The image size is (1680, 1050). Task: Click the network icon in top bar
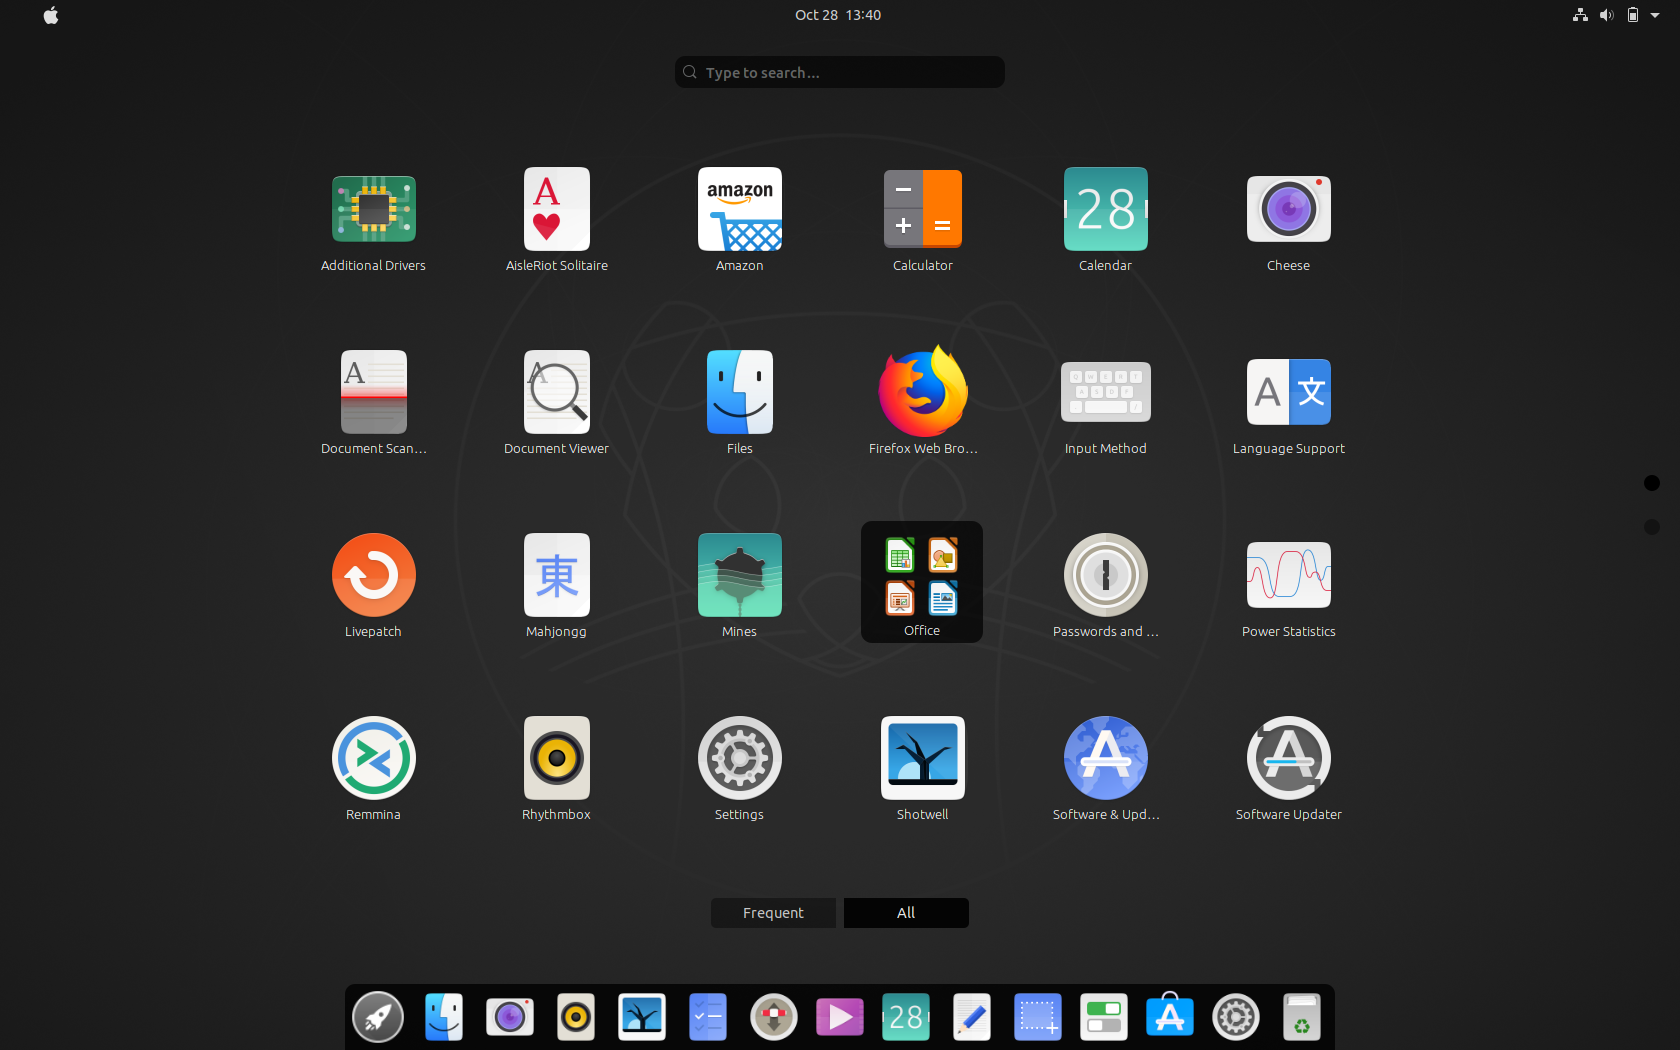(1580, 15)
